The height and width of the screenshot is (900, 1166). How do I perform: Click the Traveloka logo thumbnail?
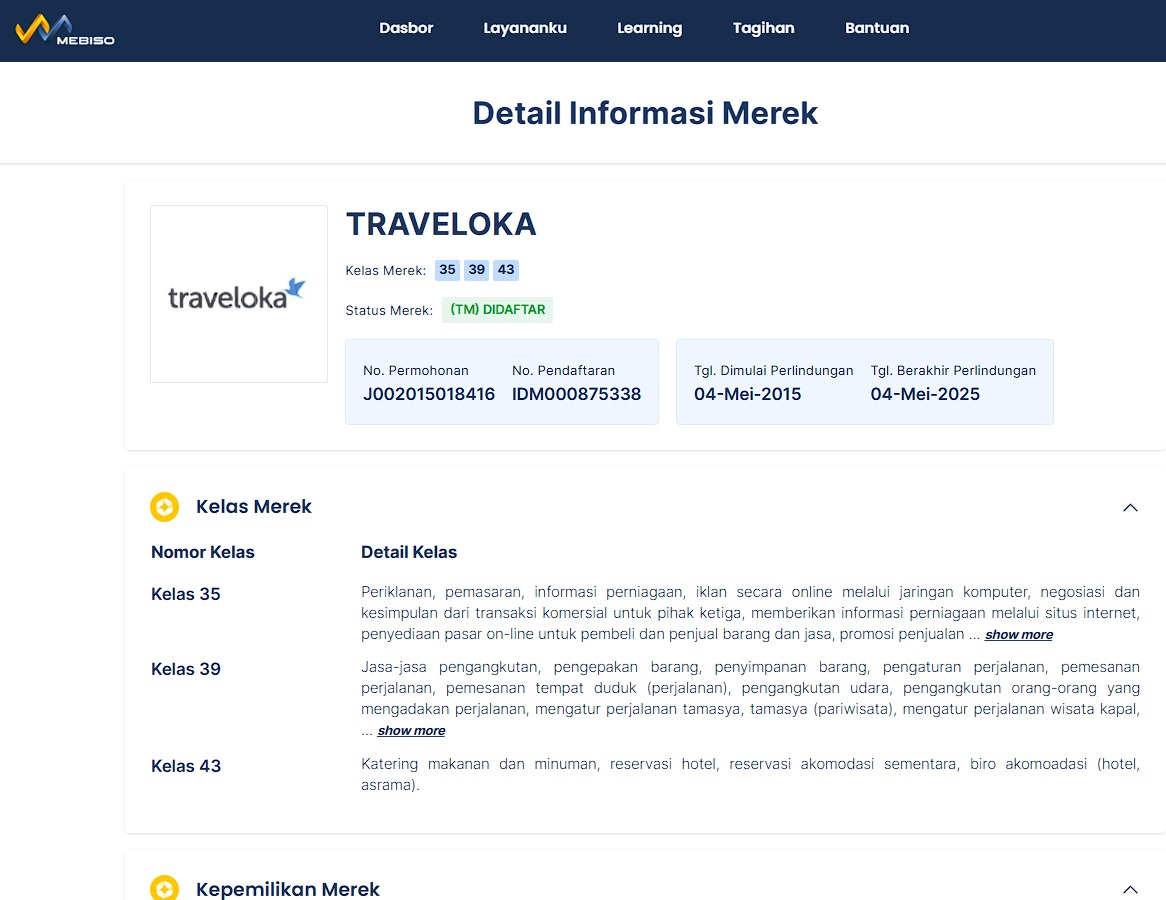(239, 294)
